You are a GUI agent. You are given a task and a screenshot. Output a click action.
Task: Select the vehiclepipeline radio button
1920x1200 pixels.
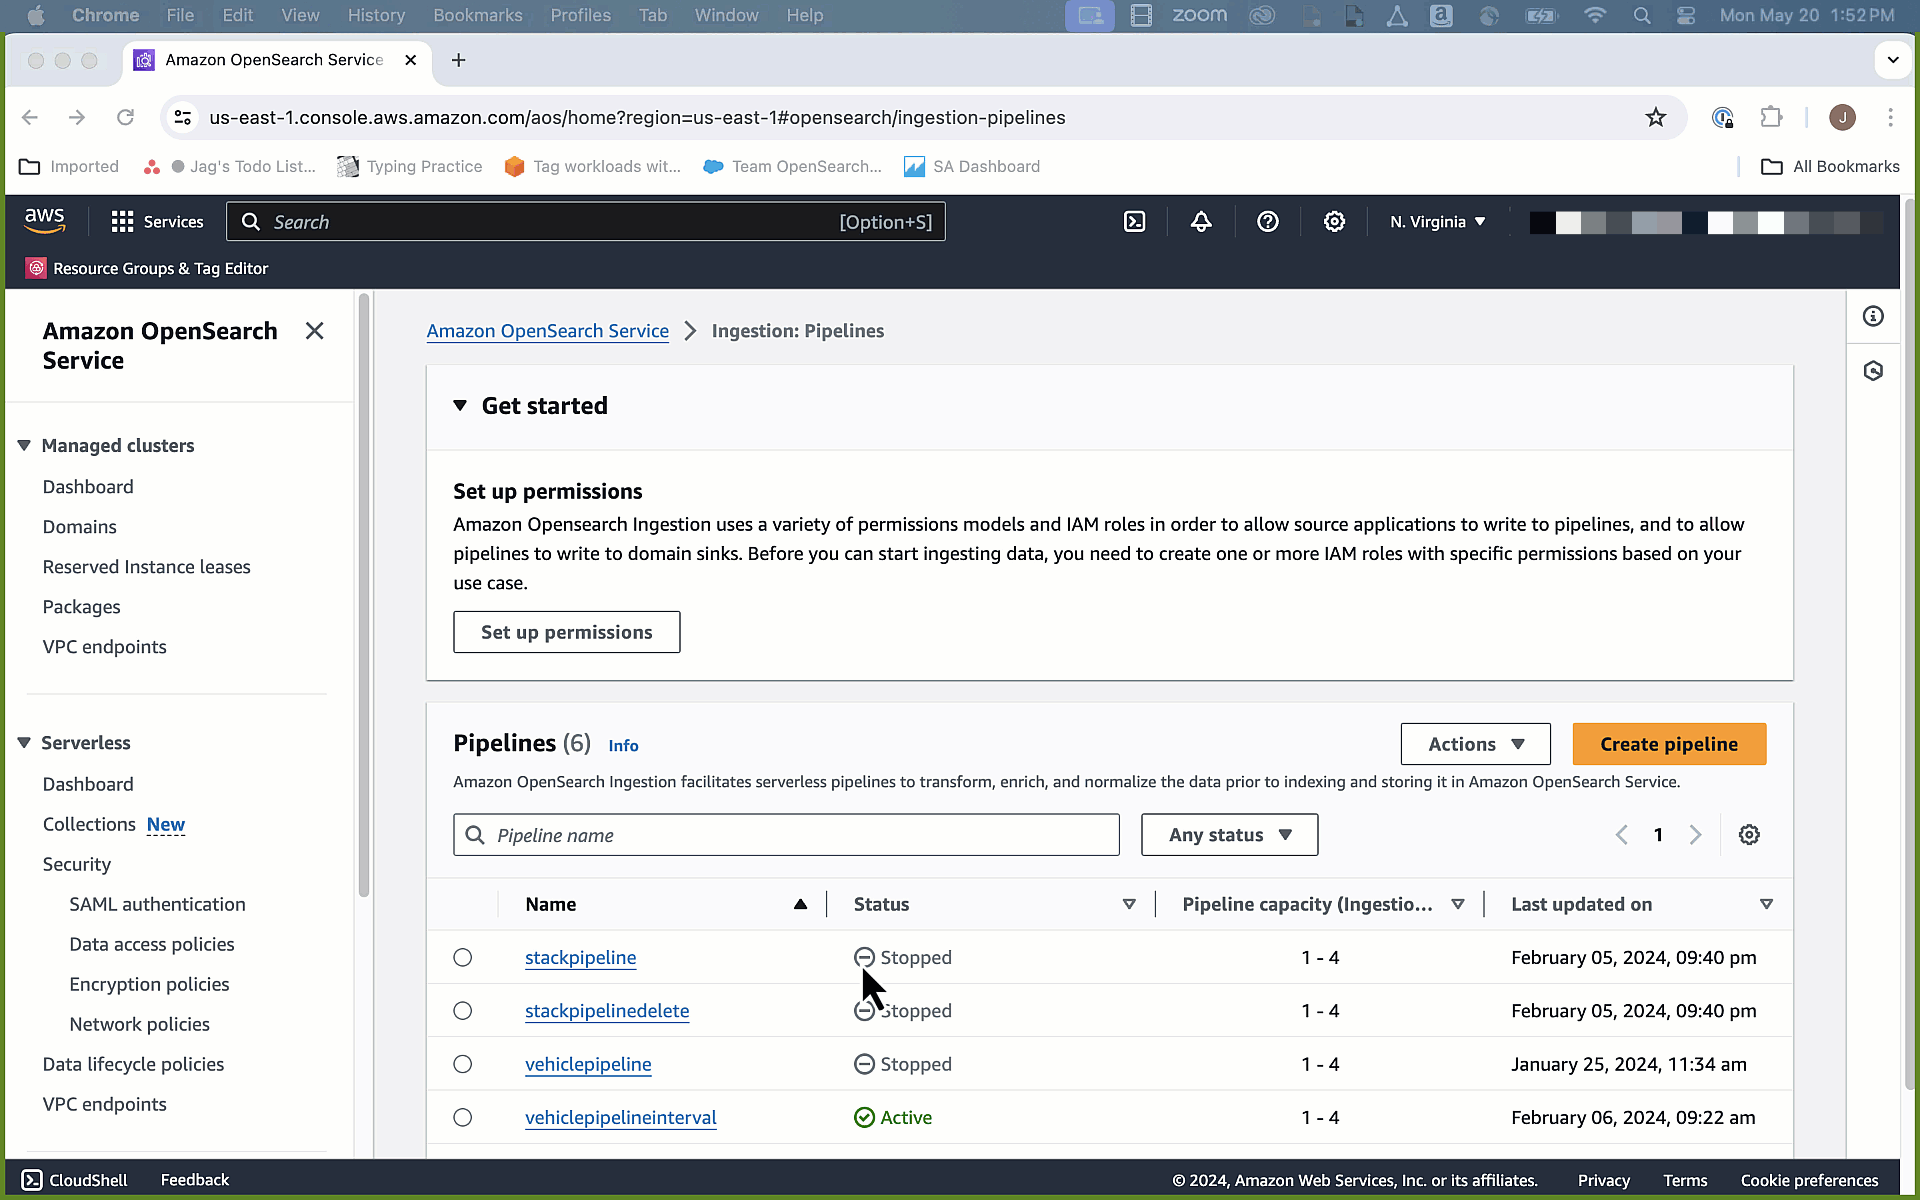(462, 1064)
